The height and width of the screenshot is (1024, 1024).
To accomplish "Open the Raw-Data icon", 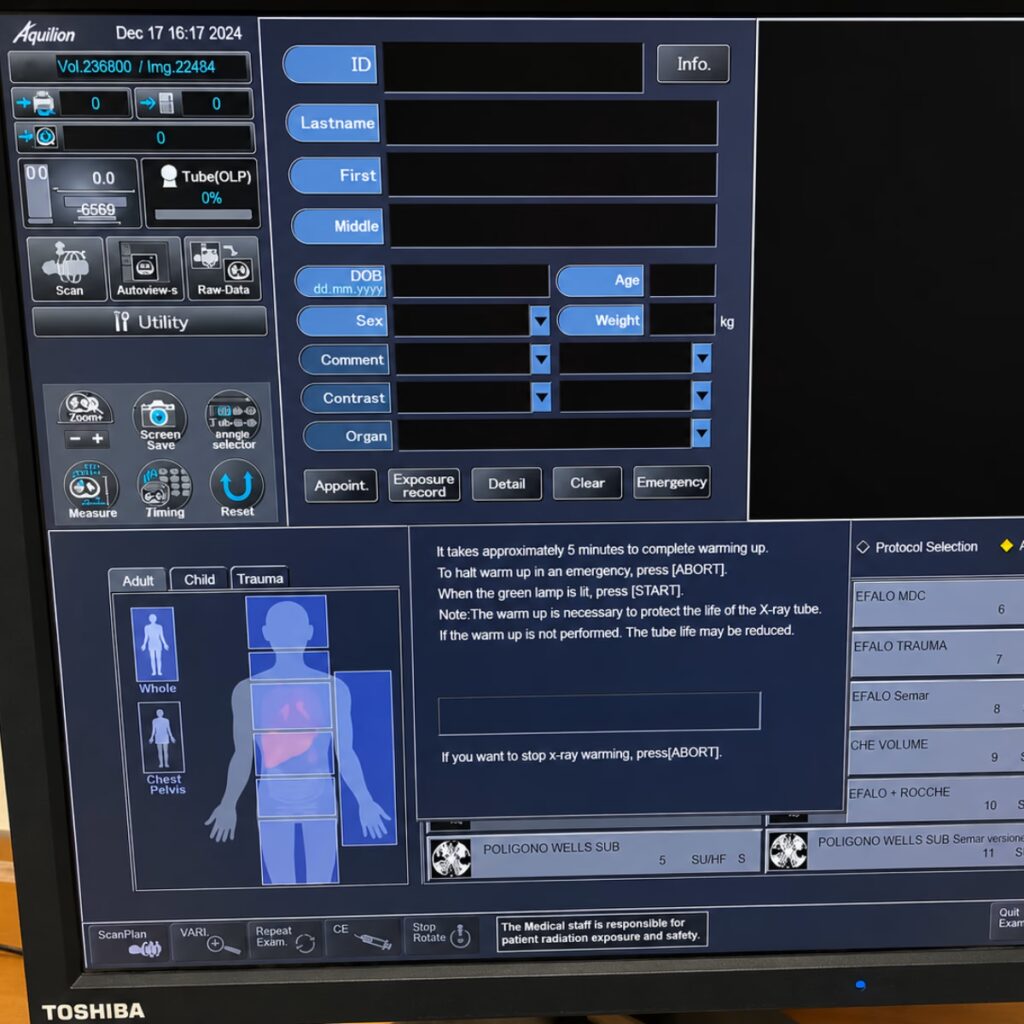I will (x=223, y=268).
